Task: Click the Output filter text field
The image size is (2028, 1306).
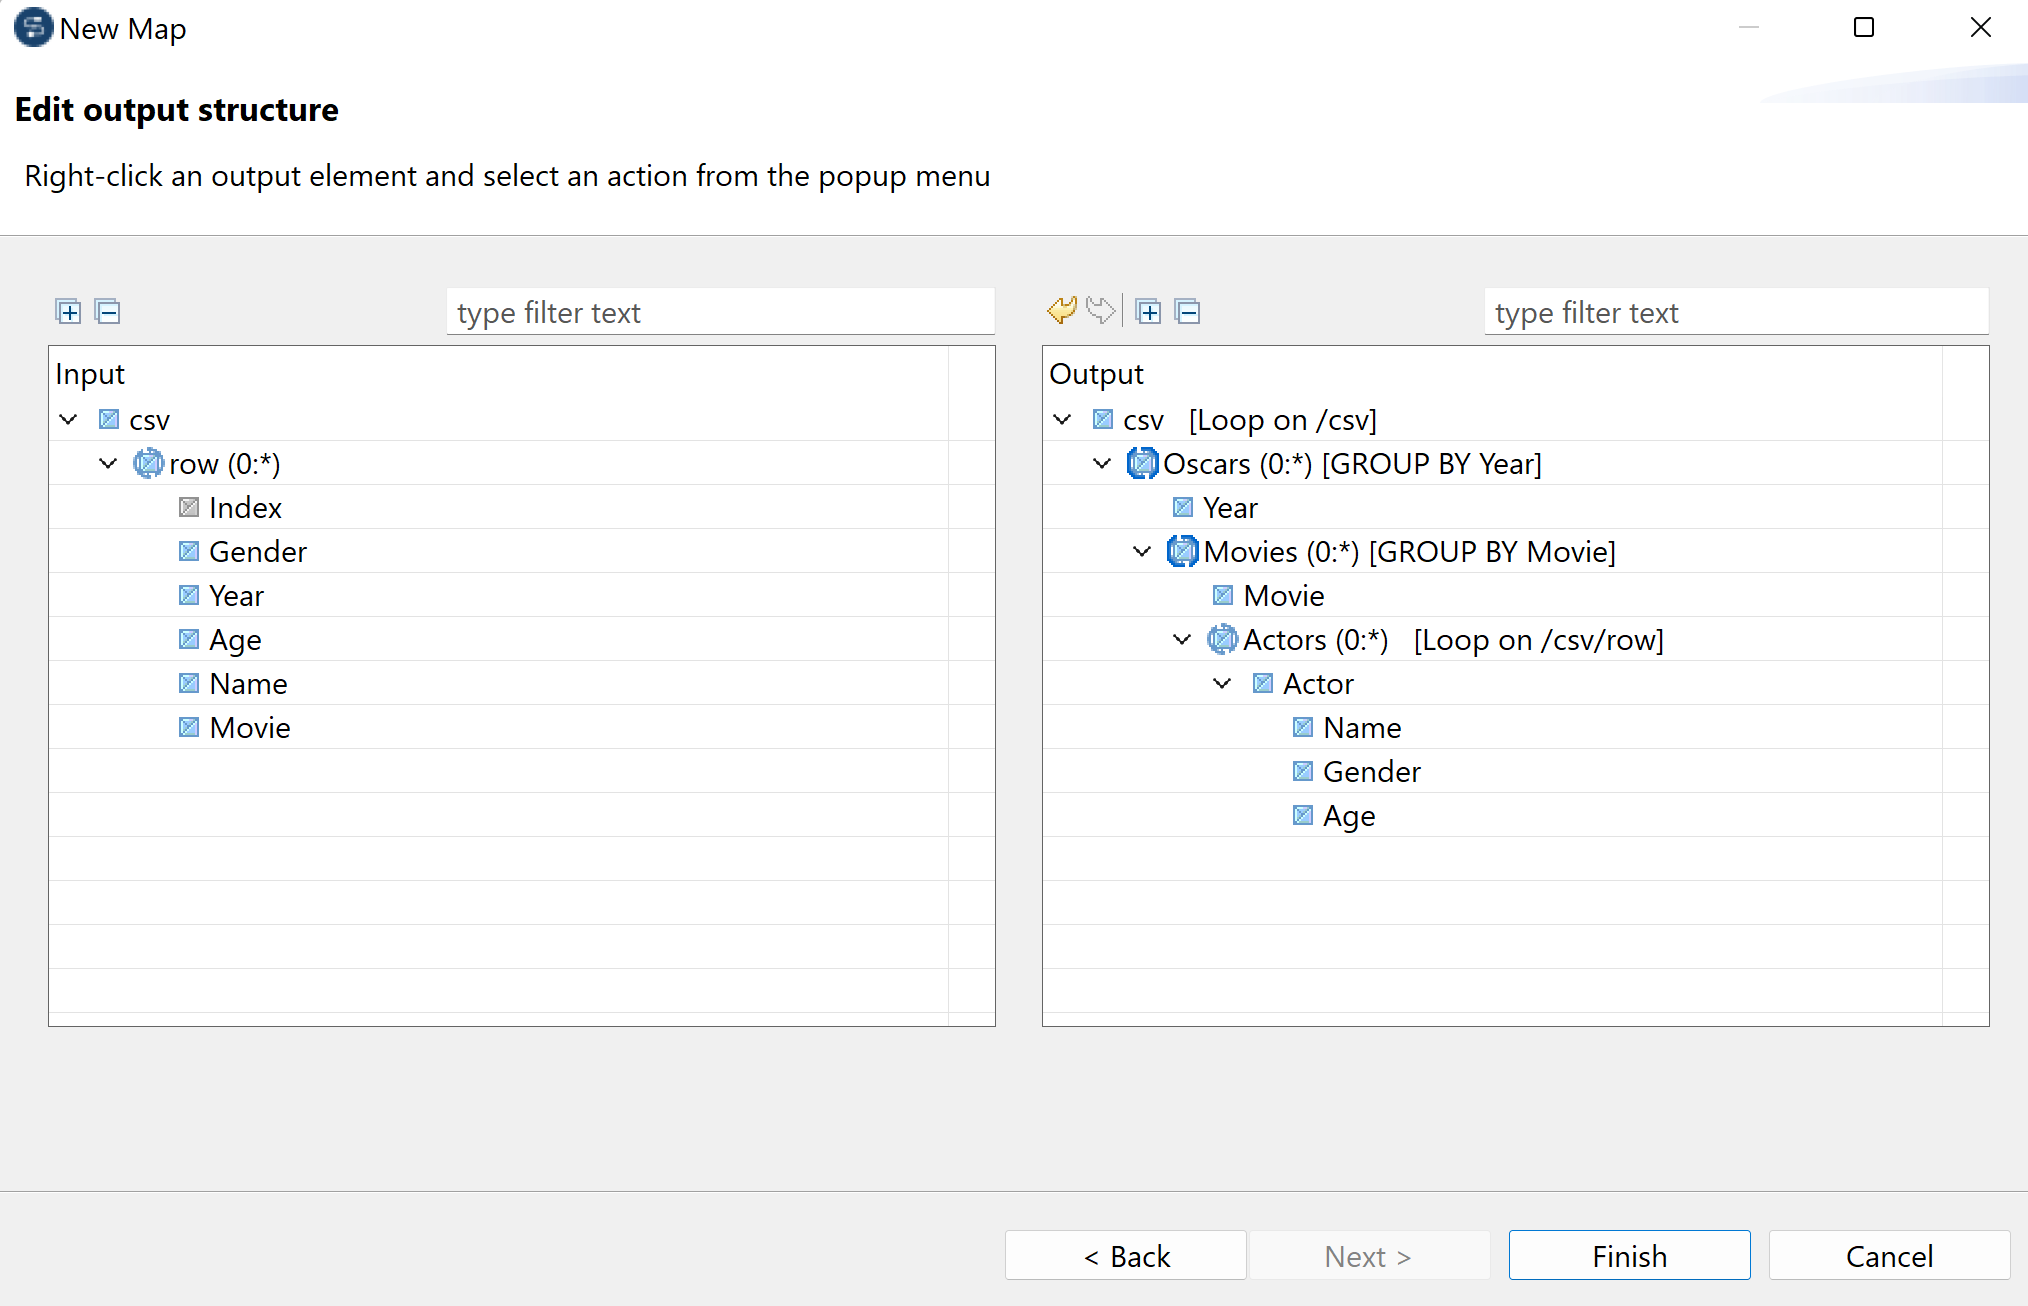Action: tap(1735, 312)
